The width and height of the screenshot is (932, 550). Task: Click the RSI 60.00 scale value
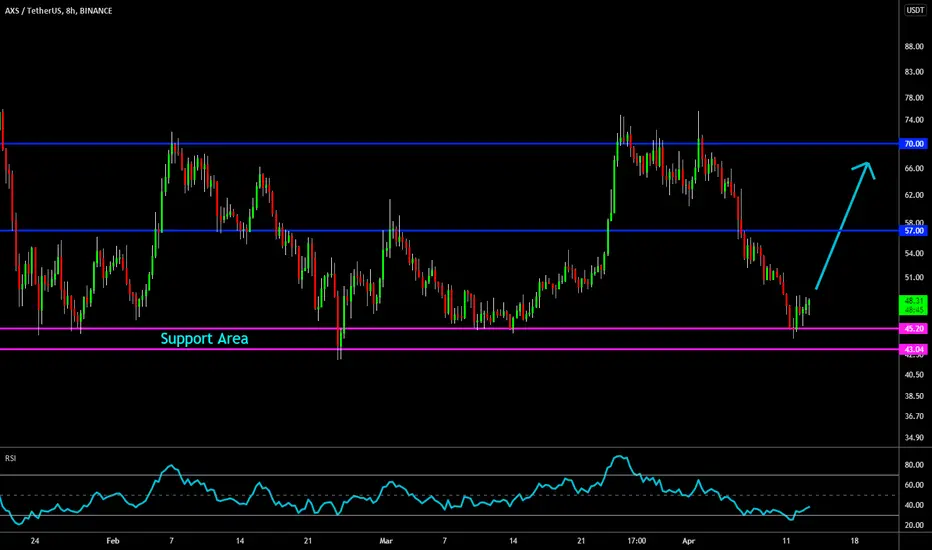pyautogui.click(x=914, y=485)
